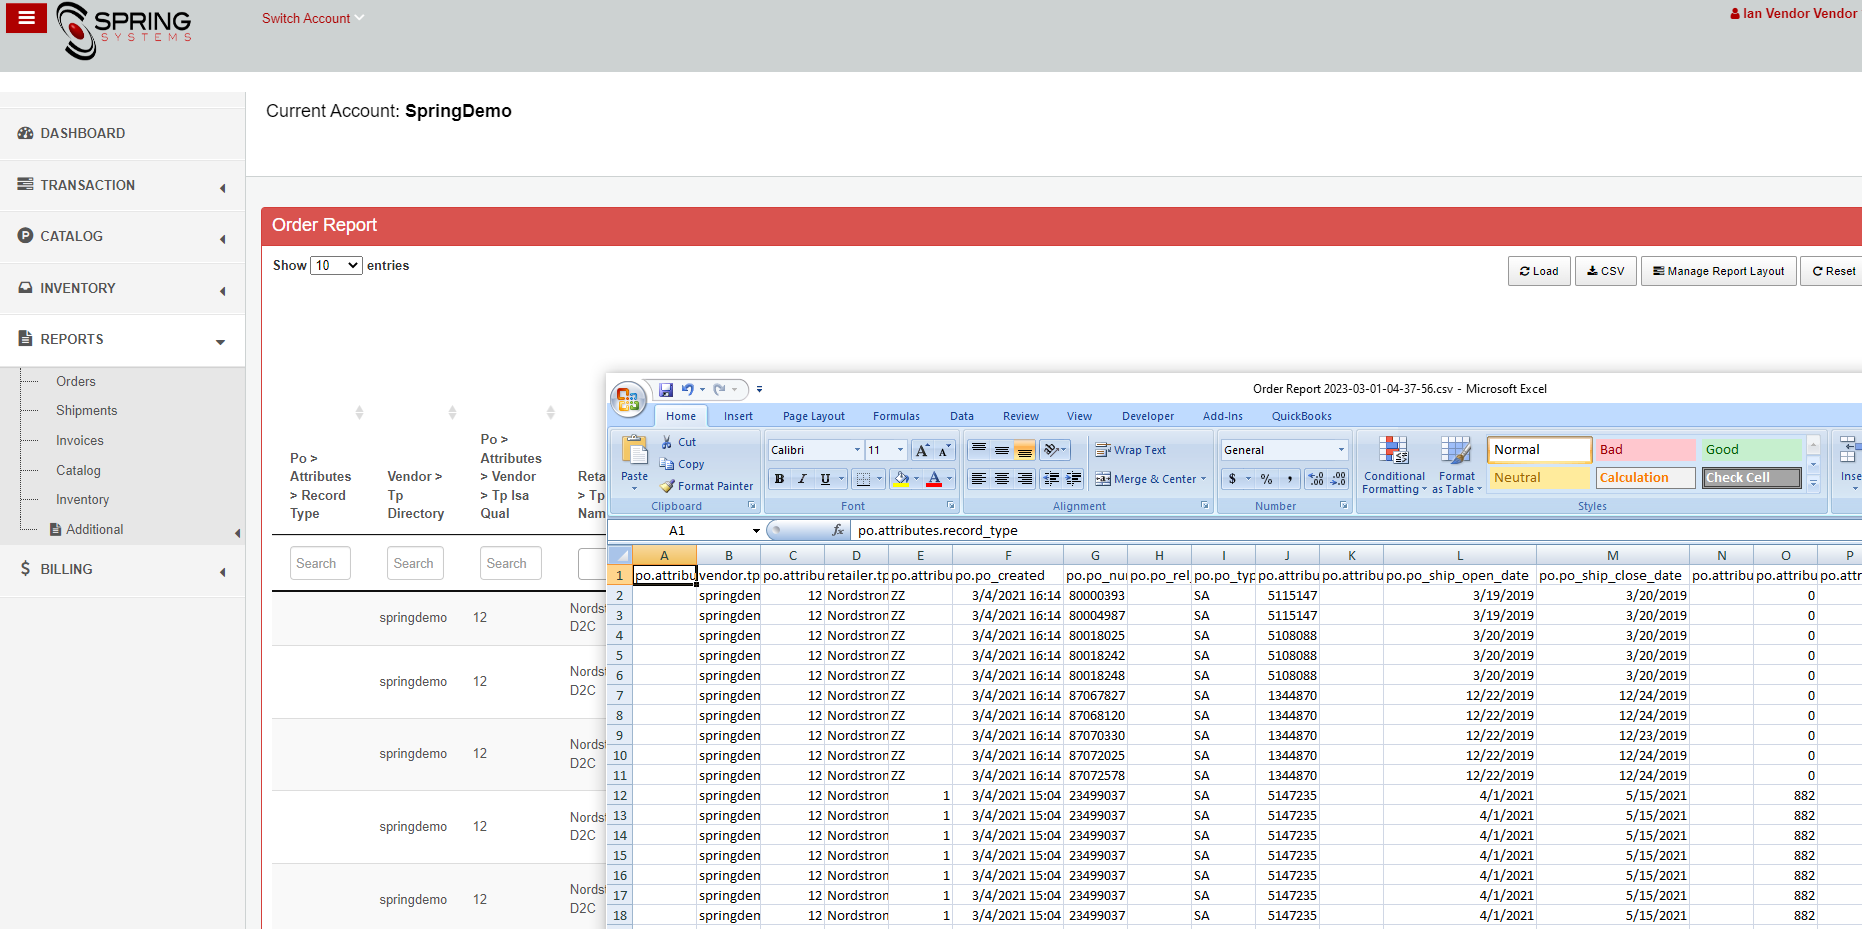Click the Manage Report Layout button
Image resolution: width=1862 pixels, height=929 pixels.
[x=1718, y=271]
